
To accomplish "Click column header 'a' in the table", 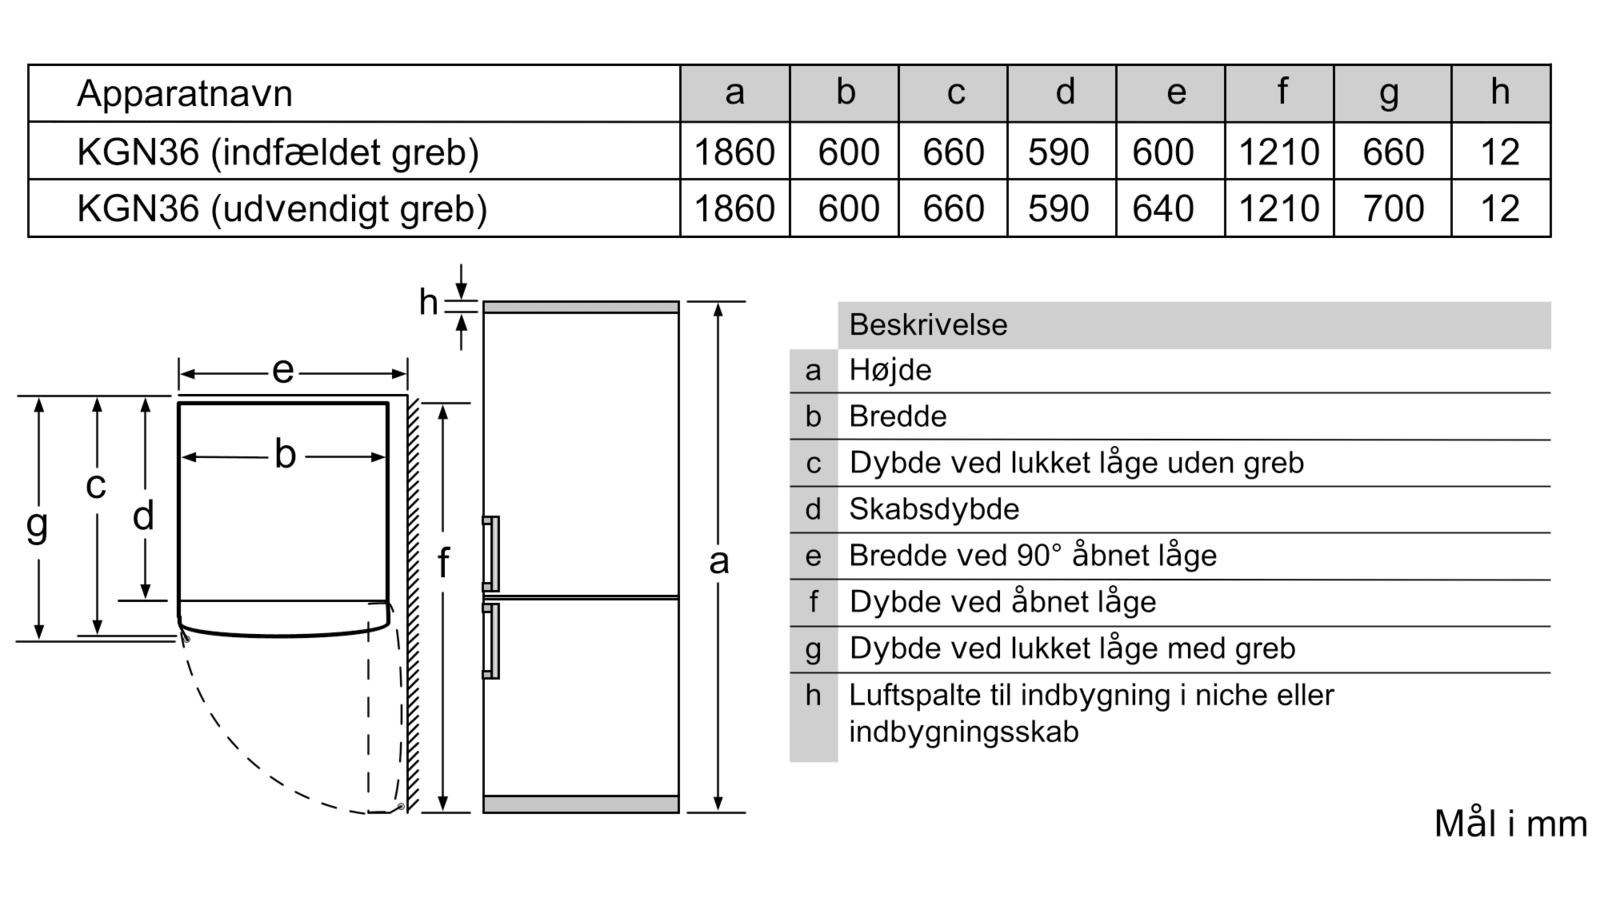I will point(735,93).
